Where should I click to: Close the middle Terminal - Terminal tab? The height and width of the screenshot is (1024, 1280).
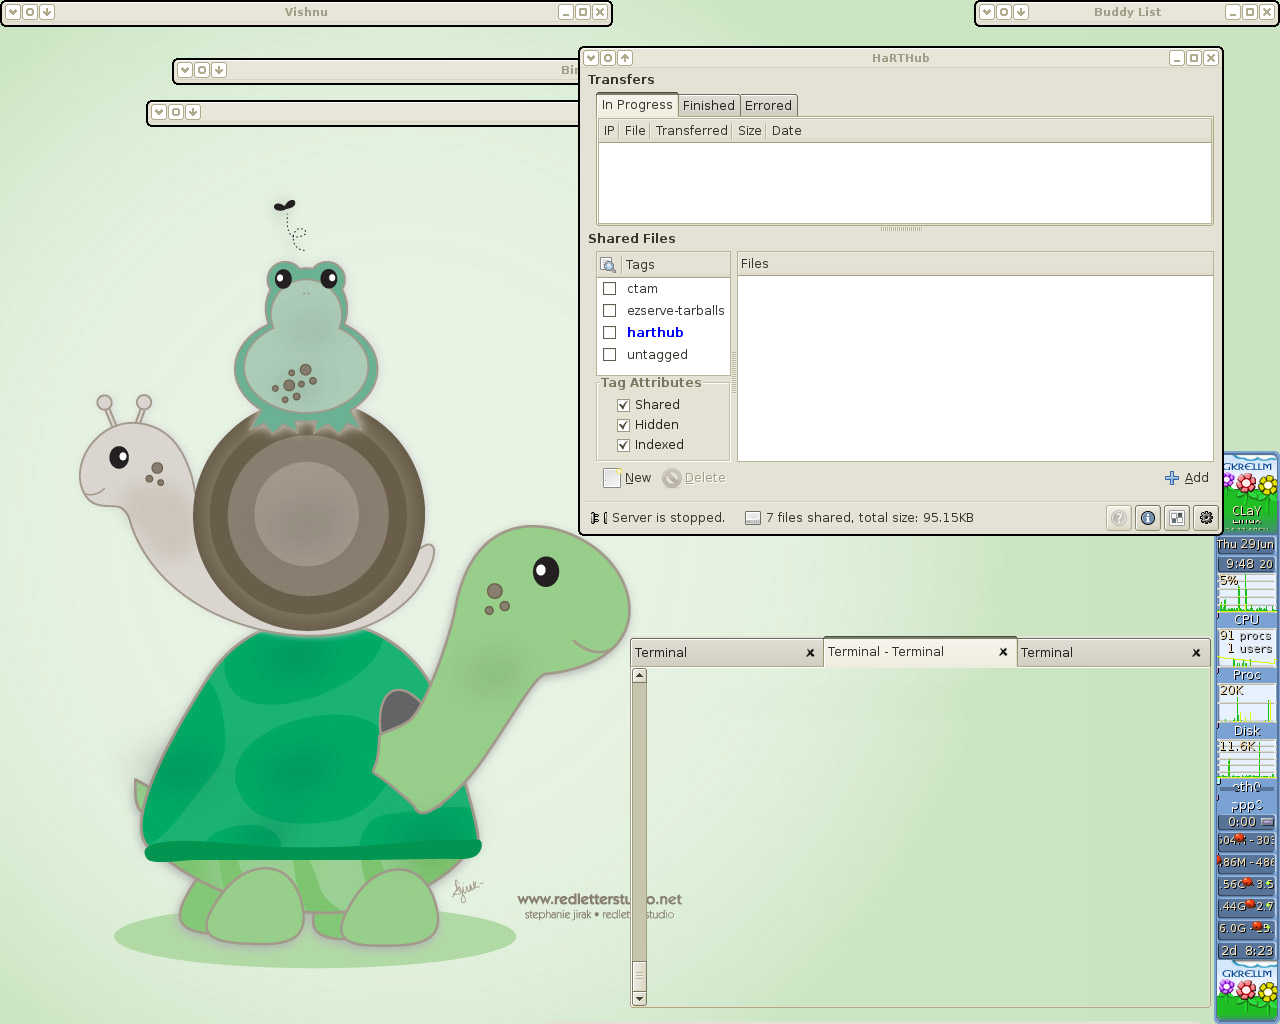point(1003,652)
